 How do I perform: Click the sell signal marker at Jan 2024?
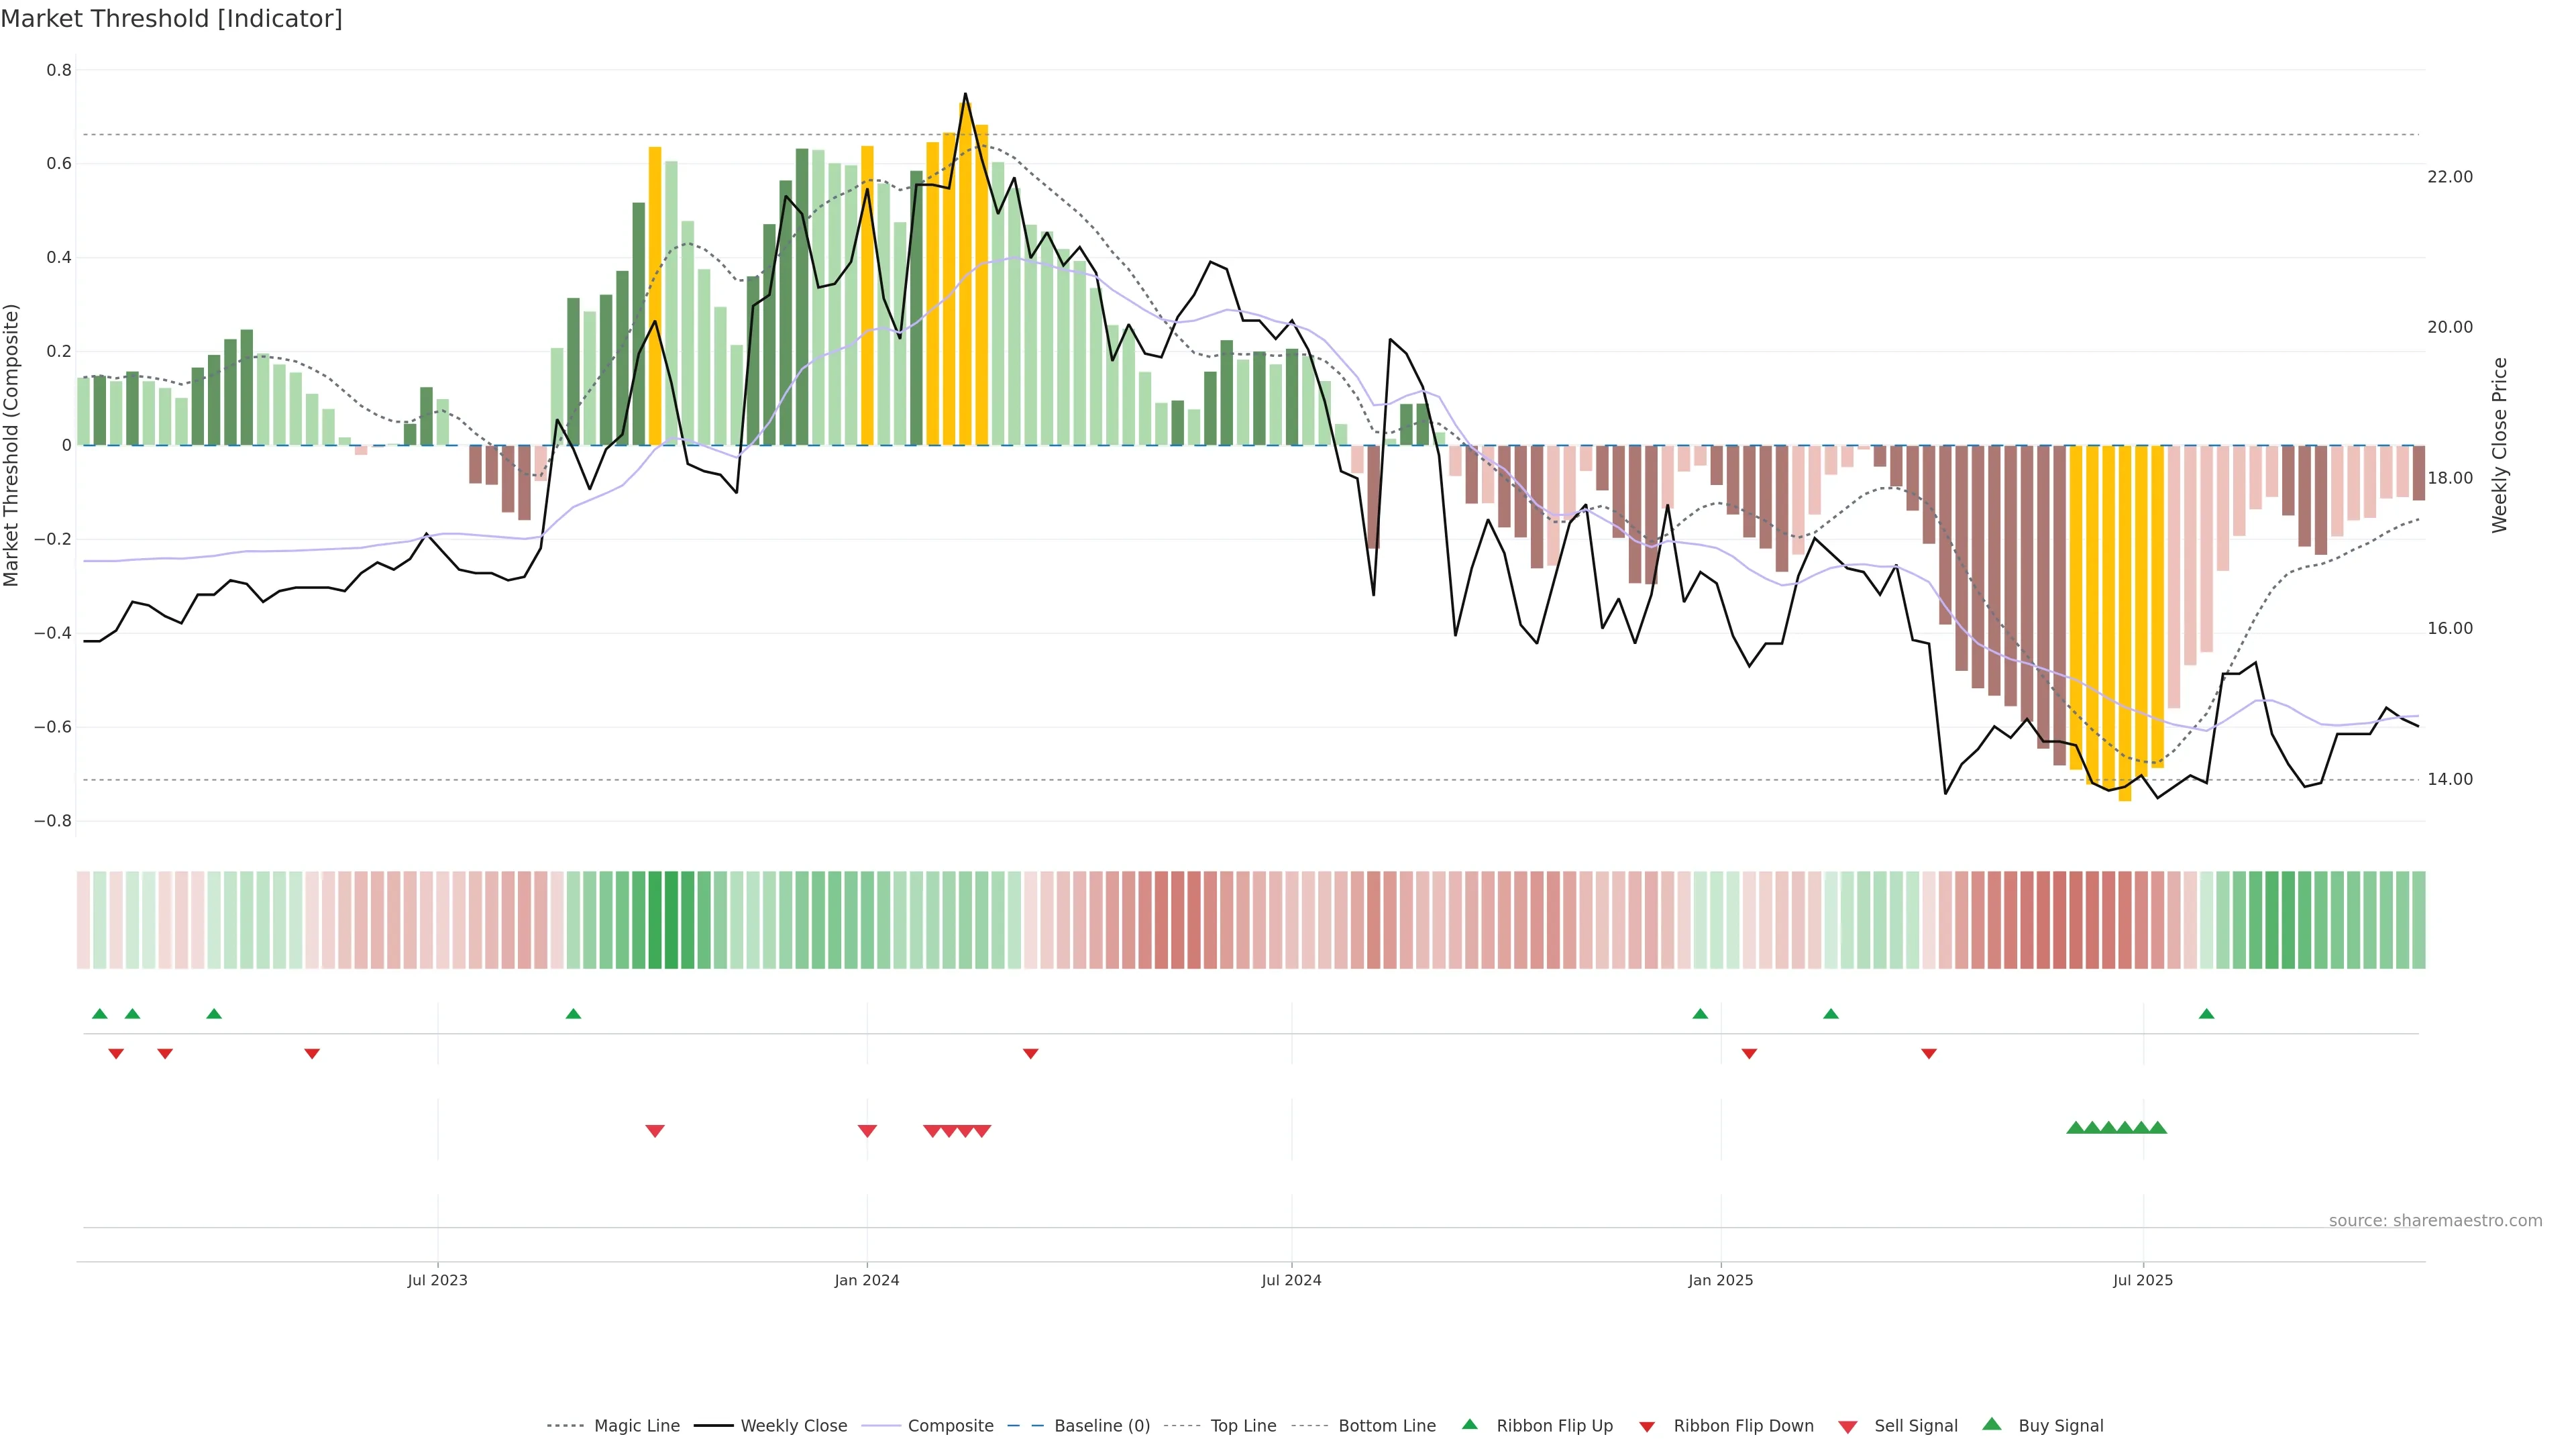867,1131
